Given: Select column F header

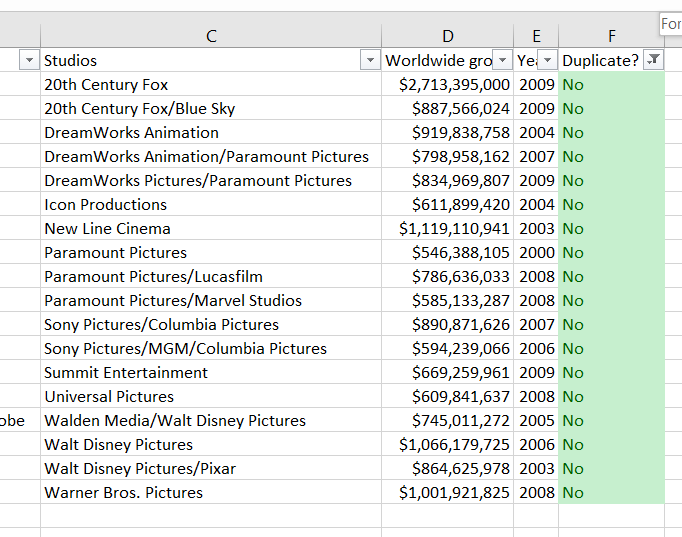Looking at the screenshot, I should (x=612, y=36).
